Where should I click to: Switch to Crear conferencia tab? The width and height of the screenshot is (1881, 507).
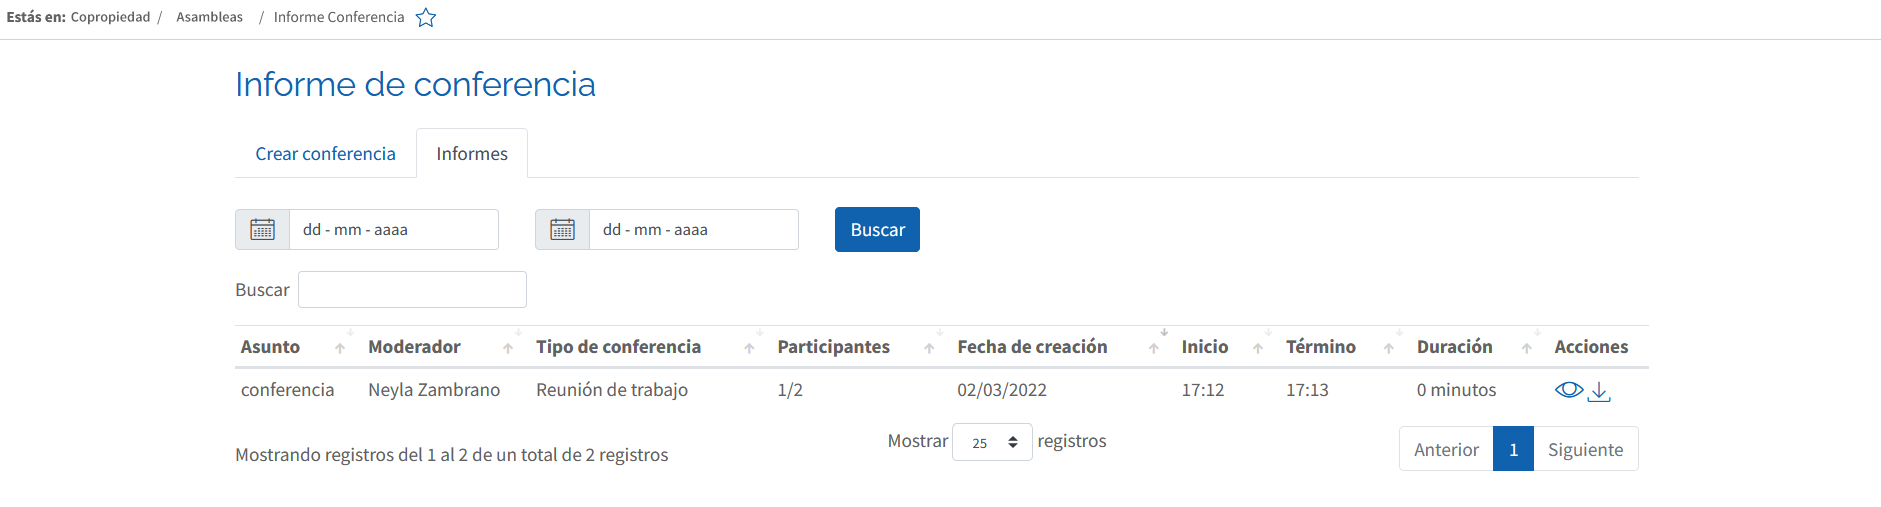[x=325, y=154]
